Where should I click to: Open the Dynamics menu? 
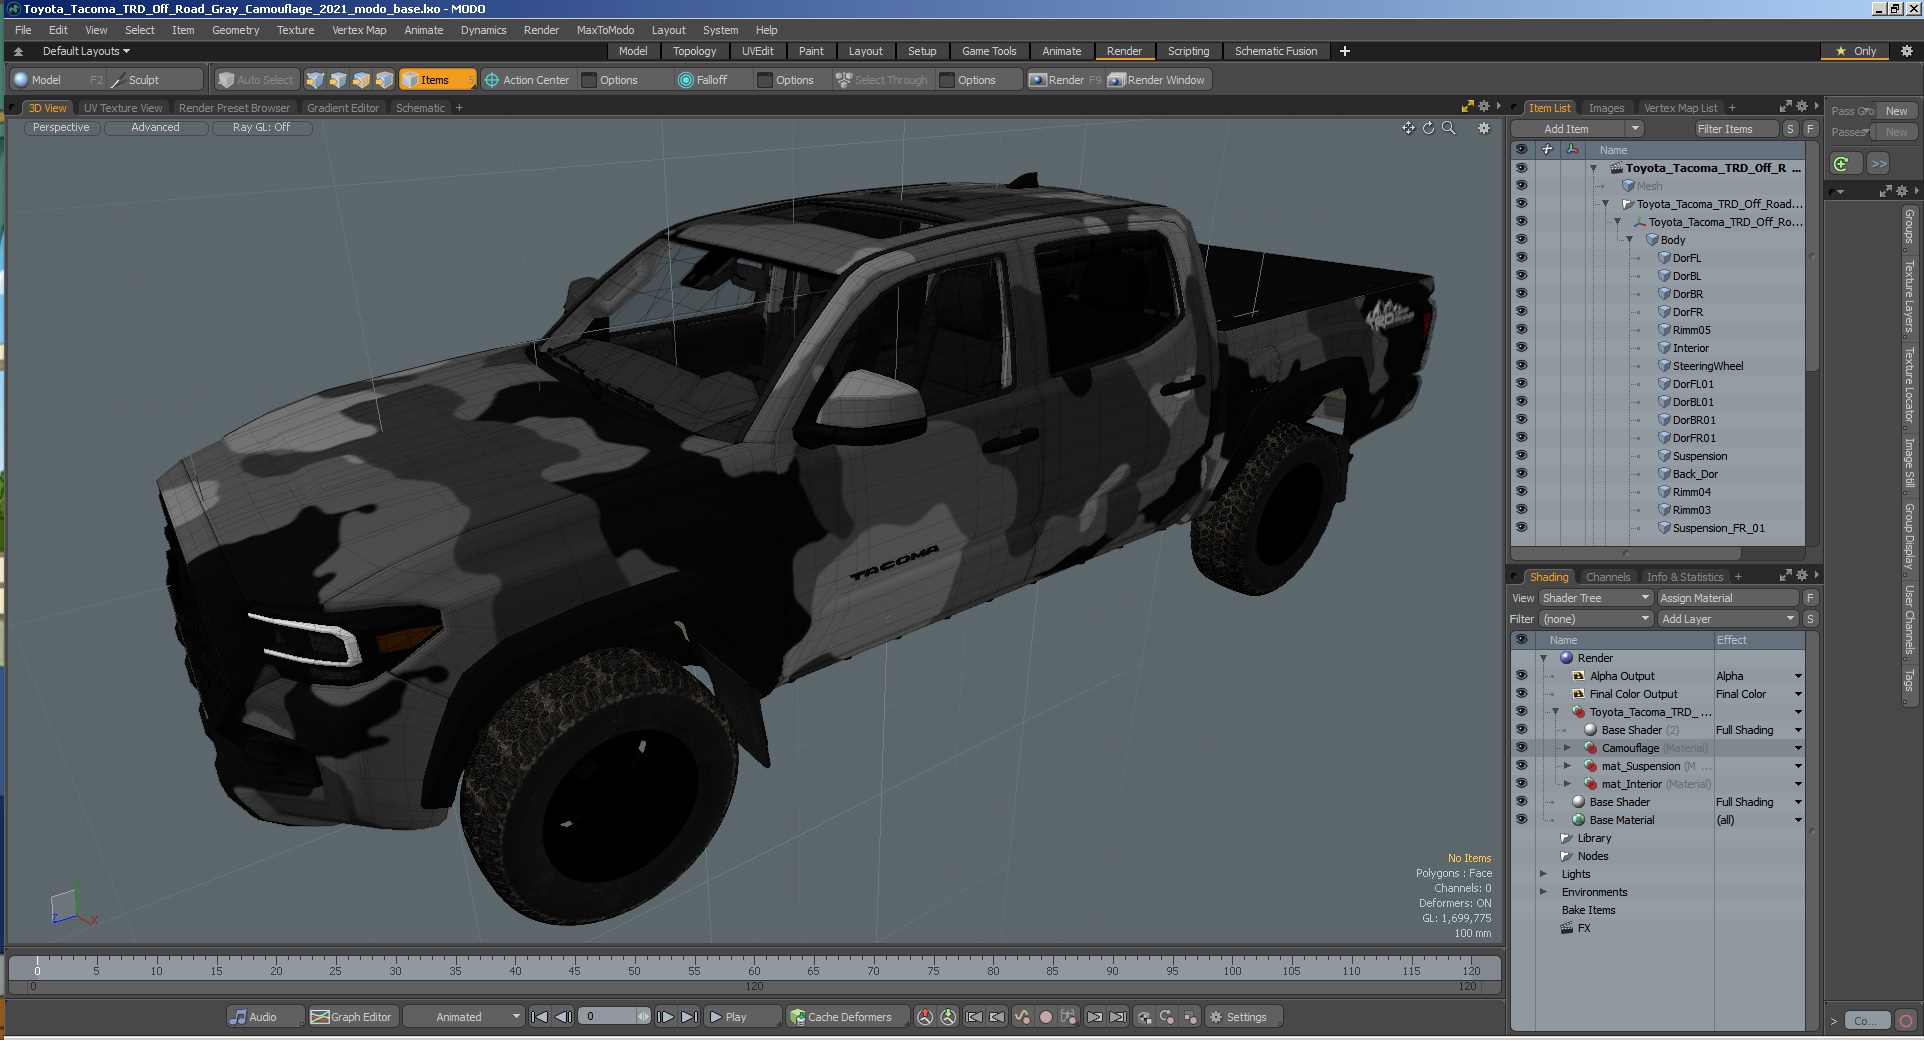[x=483, y=30]
